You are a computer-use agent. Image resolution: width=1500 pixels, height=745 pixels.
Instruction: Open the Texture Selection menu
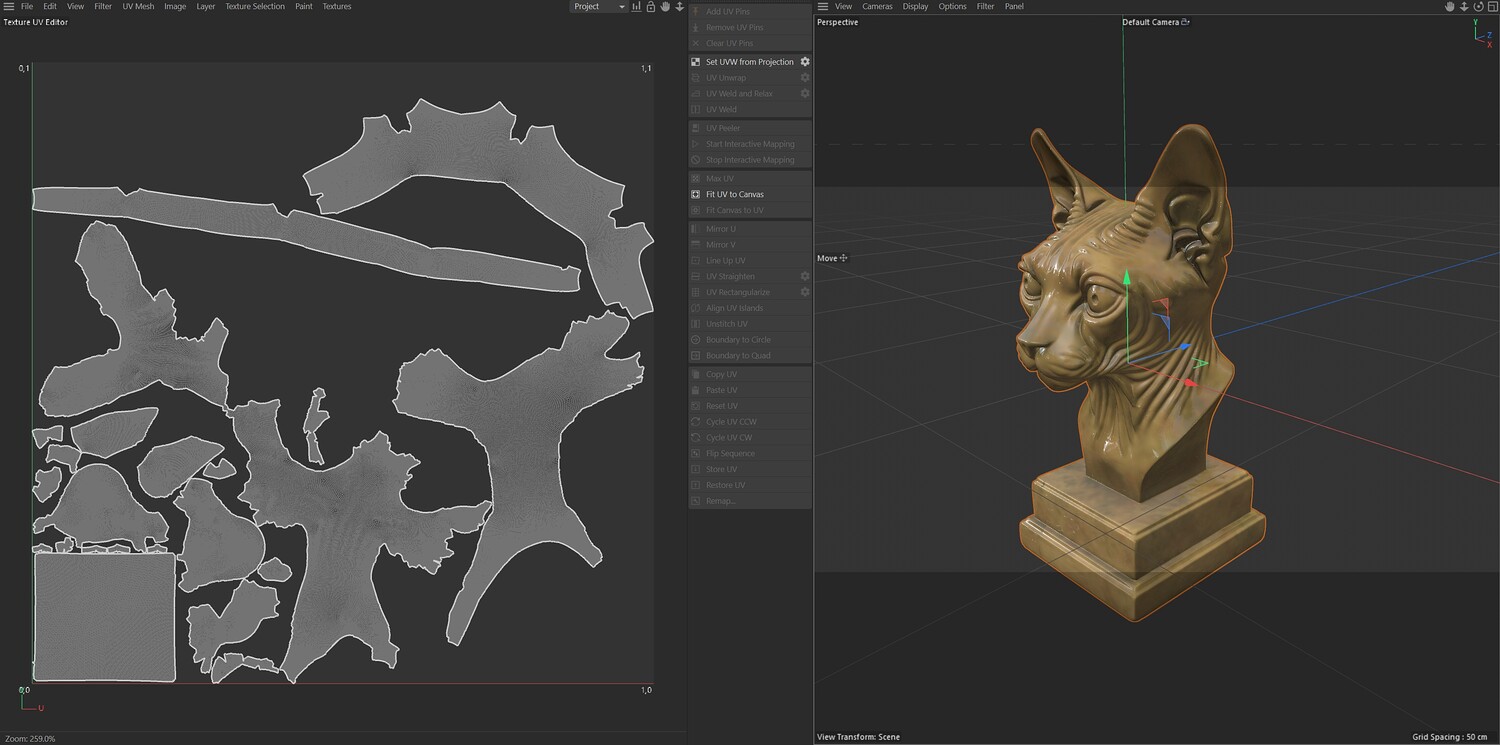(255, 6)
